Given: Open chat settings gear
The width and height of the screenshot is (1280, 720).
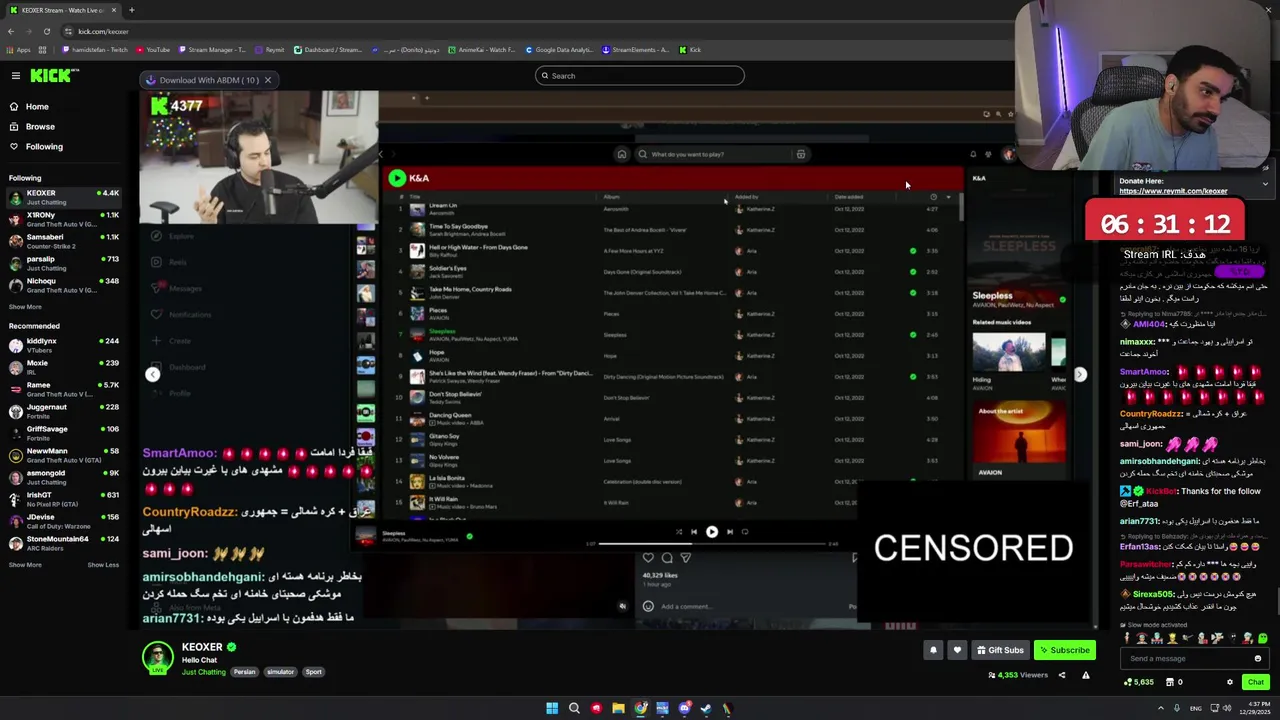Looking at the screenshot, I should click(1230, 682).
